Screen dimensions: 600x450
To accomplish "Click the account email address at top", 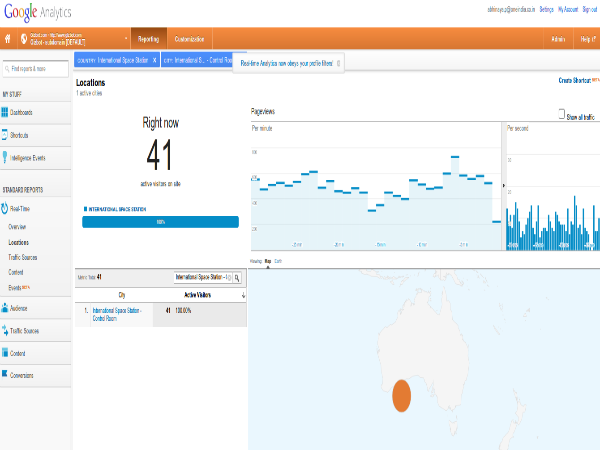I will point(511,10).
